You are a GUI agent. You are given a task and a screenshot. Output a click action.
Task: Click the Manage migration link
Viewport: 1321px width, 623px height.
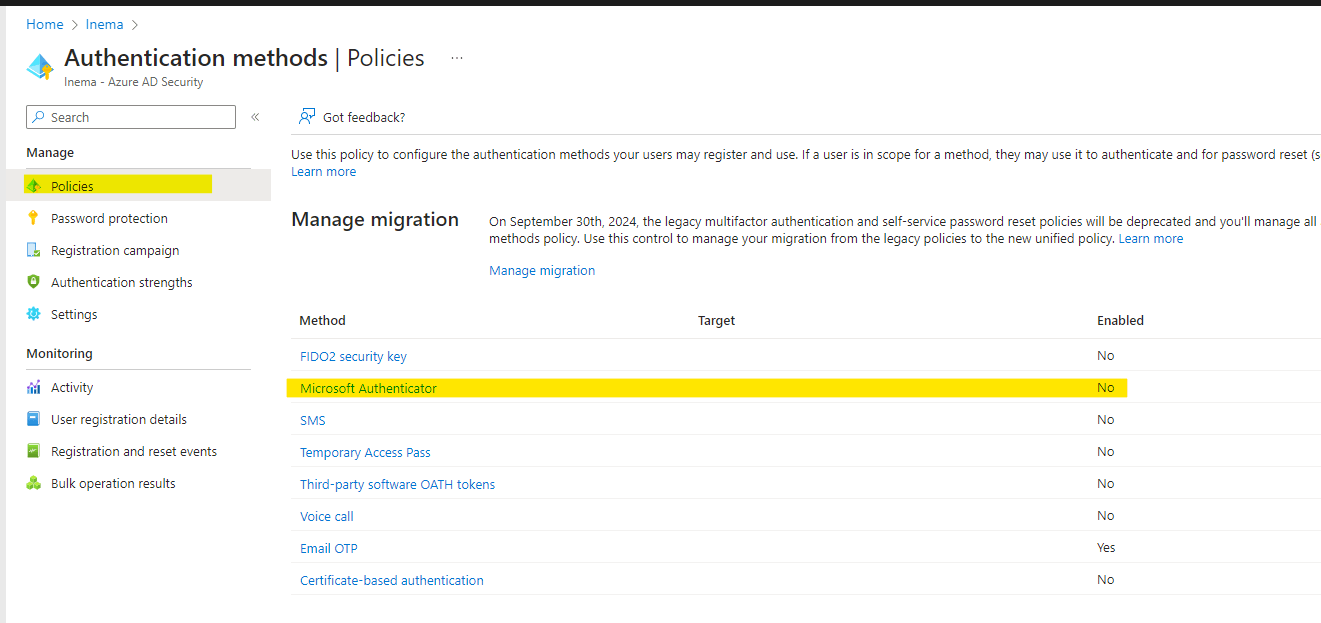click(542, 270)
